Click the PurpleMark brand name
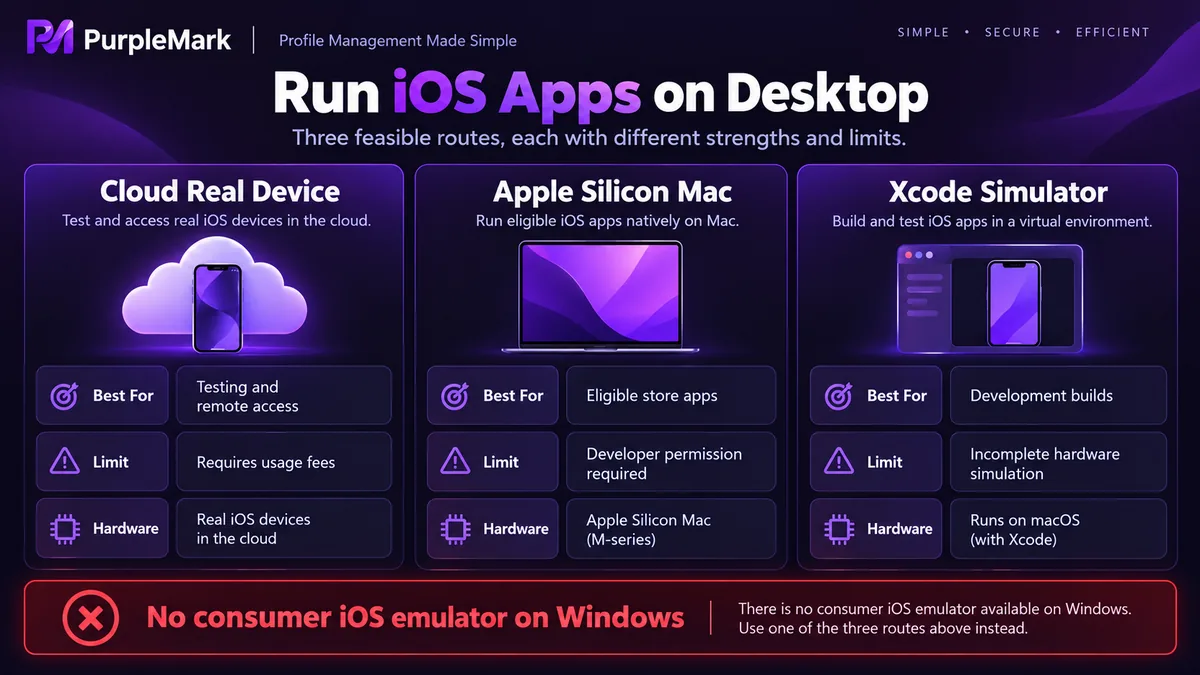Image resolution: width=1200 pixels, height=675 pixels. coord(158,41)
